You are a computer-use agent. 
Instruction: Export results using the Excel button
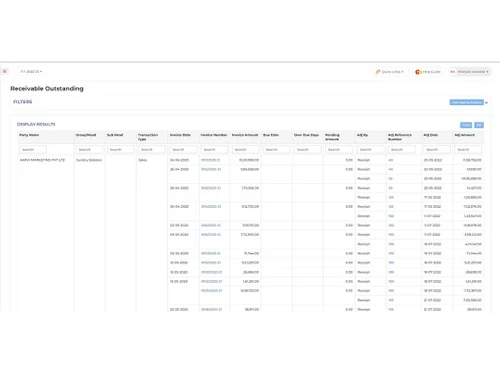point(466,125)
